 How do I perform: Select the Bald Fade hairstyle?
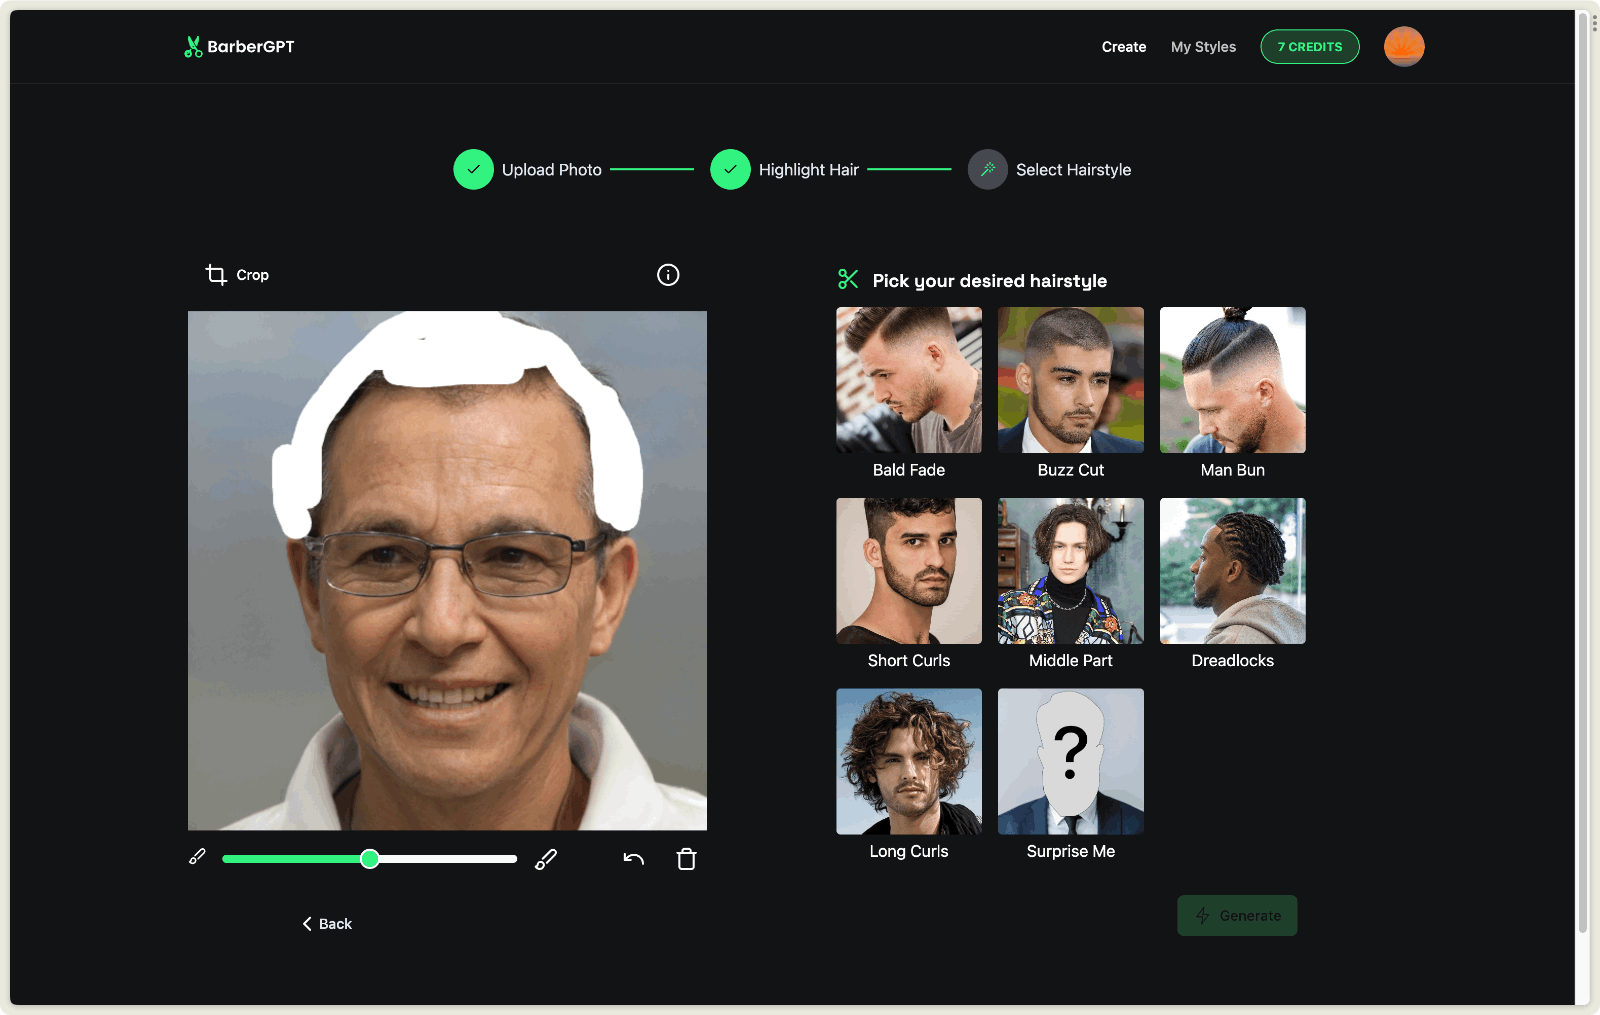(909, 380)
